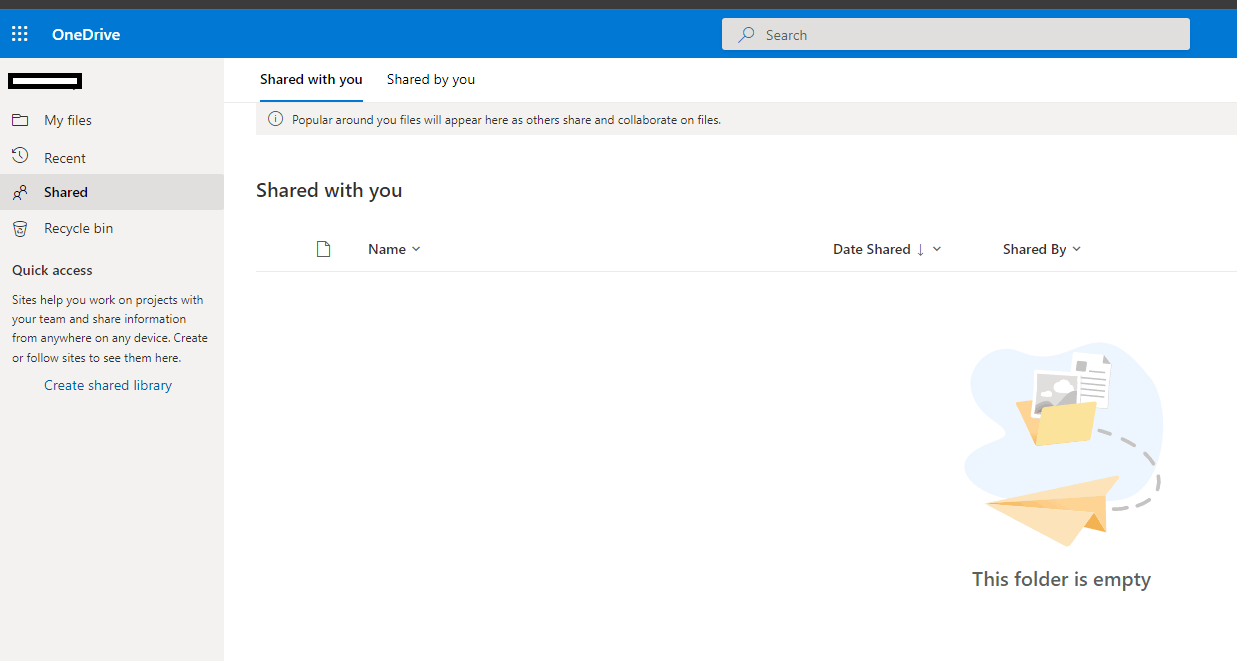Click the empty folder illustration
The image size is (1237, 661).
click(x=1062, y=445)
